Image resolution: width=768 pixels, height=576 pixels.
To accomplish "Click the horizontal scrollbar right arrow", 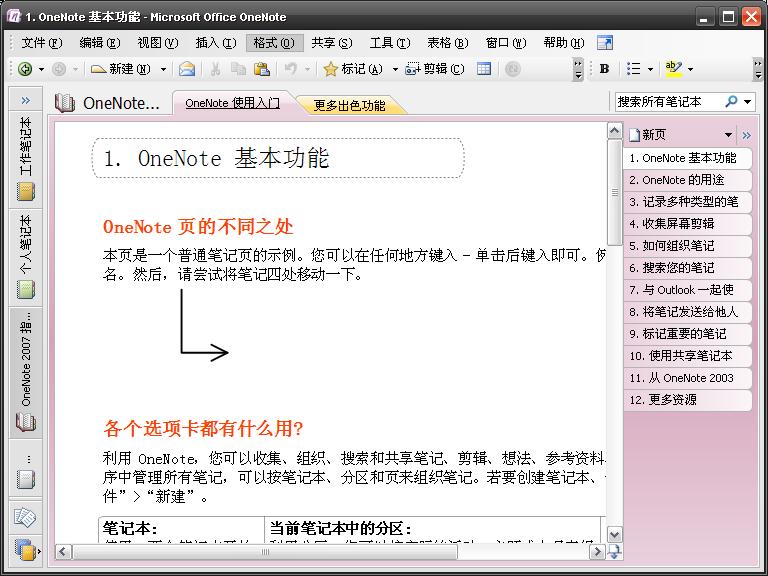I will coord(597,552).
